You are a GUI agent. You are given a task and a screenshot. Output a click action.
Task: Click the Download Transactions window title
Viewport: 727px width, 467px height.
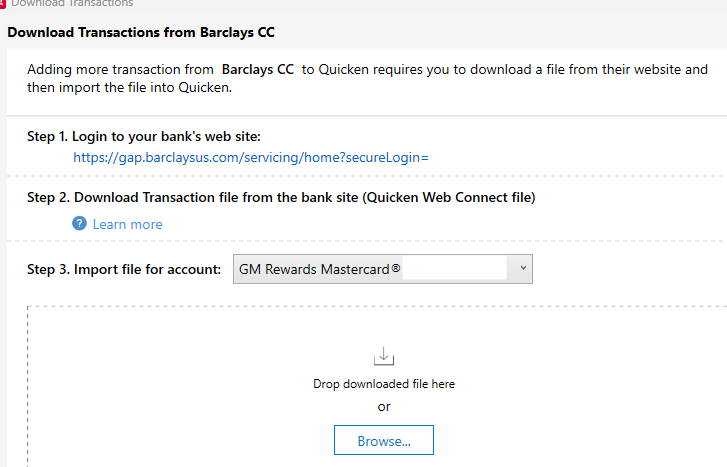tap(72, 3)
